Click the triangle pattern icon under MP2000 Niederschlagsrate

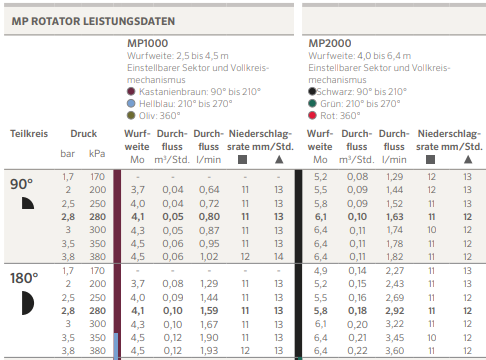pos(468,160)
